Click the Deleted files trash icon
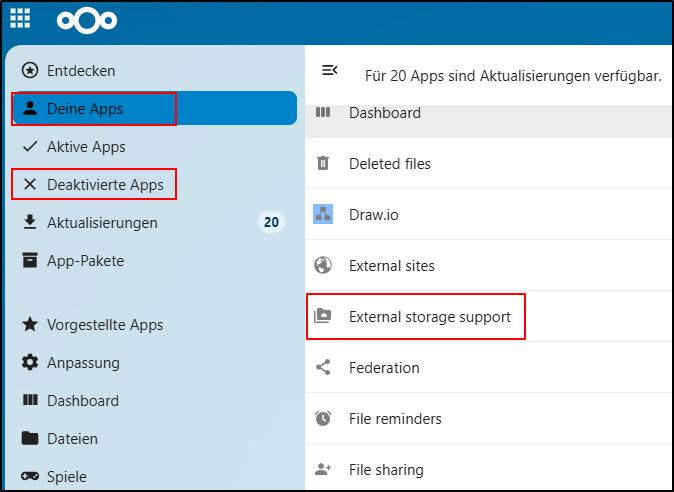Image resolution: width=674 pixels, height=492 pixels. click(323, 163)
